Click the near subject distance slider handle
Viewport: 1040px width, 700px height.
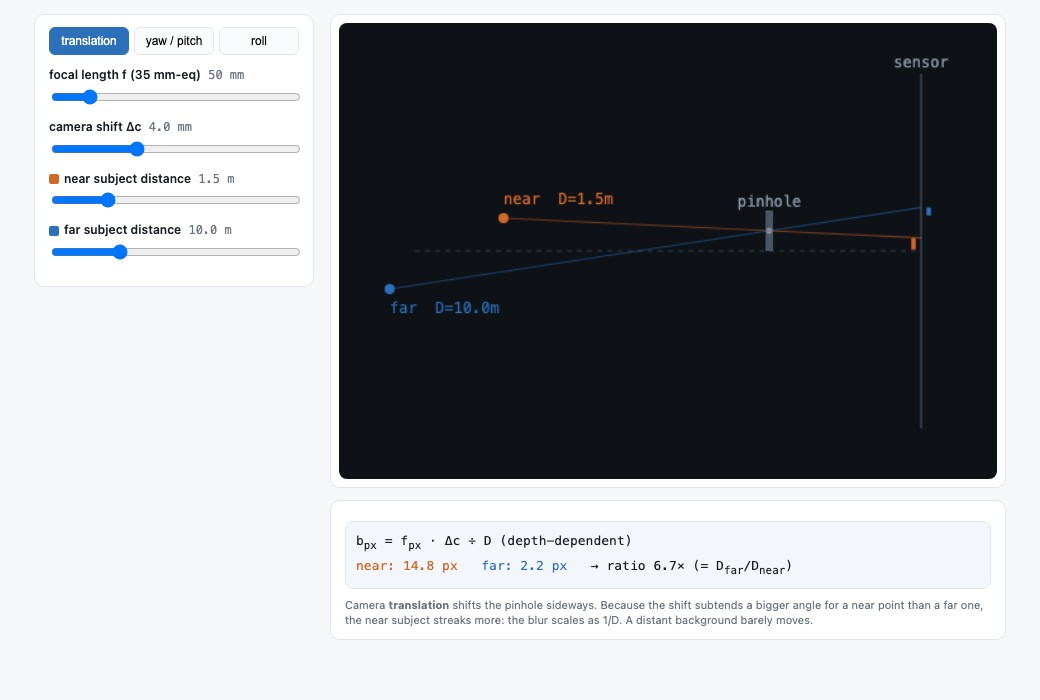click(x=108, y=200)
